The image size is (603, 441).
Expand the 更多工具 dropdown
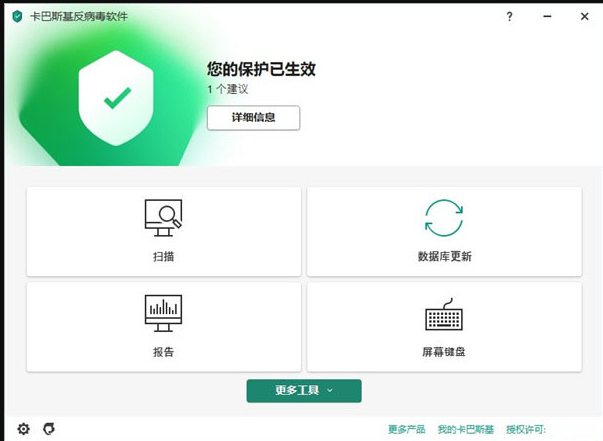303,391
